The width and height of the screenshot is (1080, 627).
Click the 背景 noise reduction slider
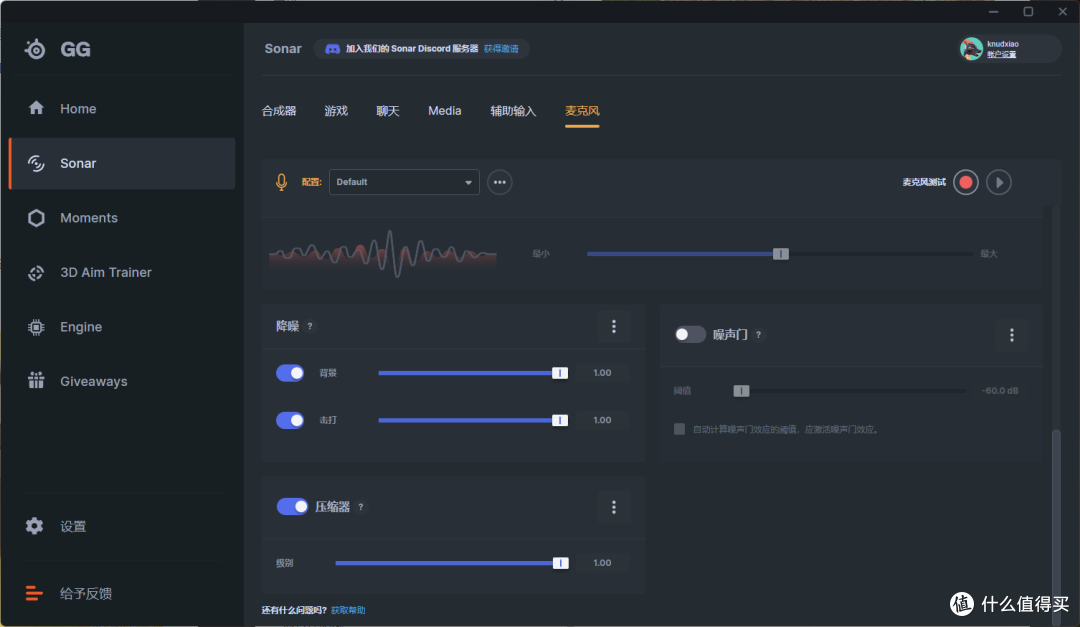pos(472,373)
